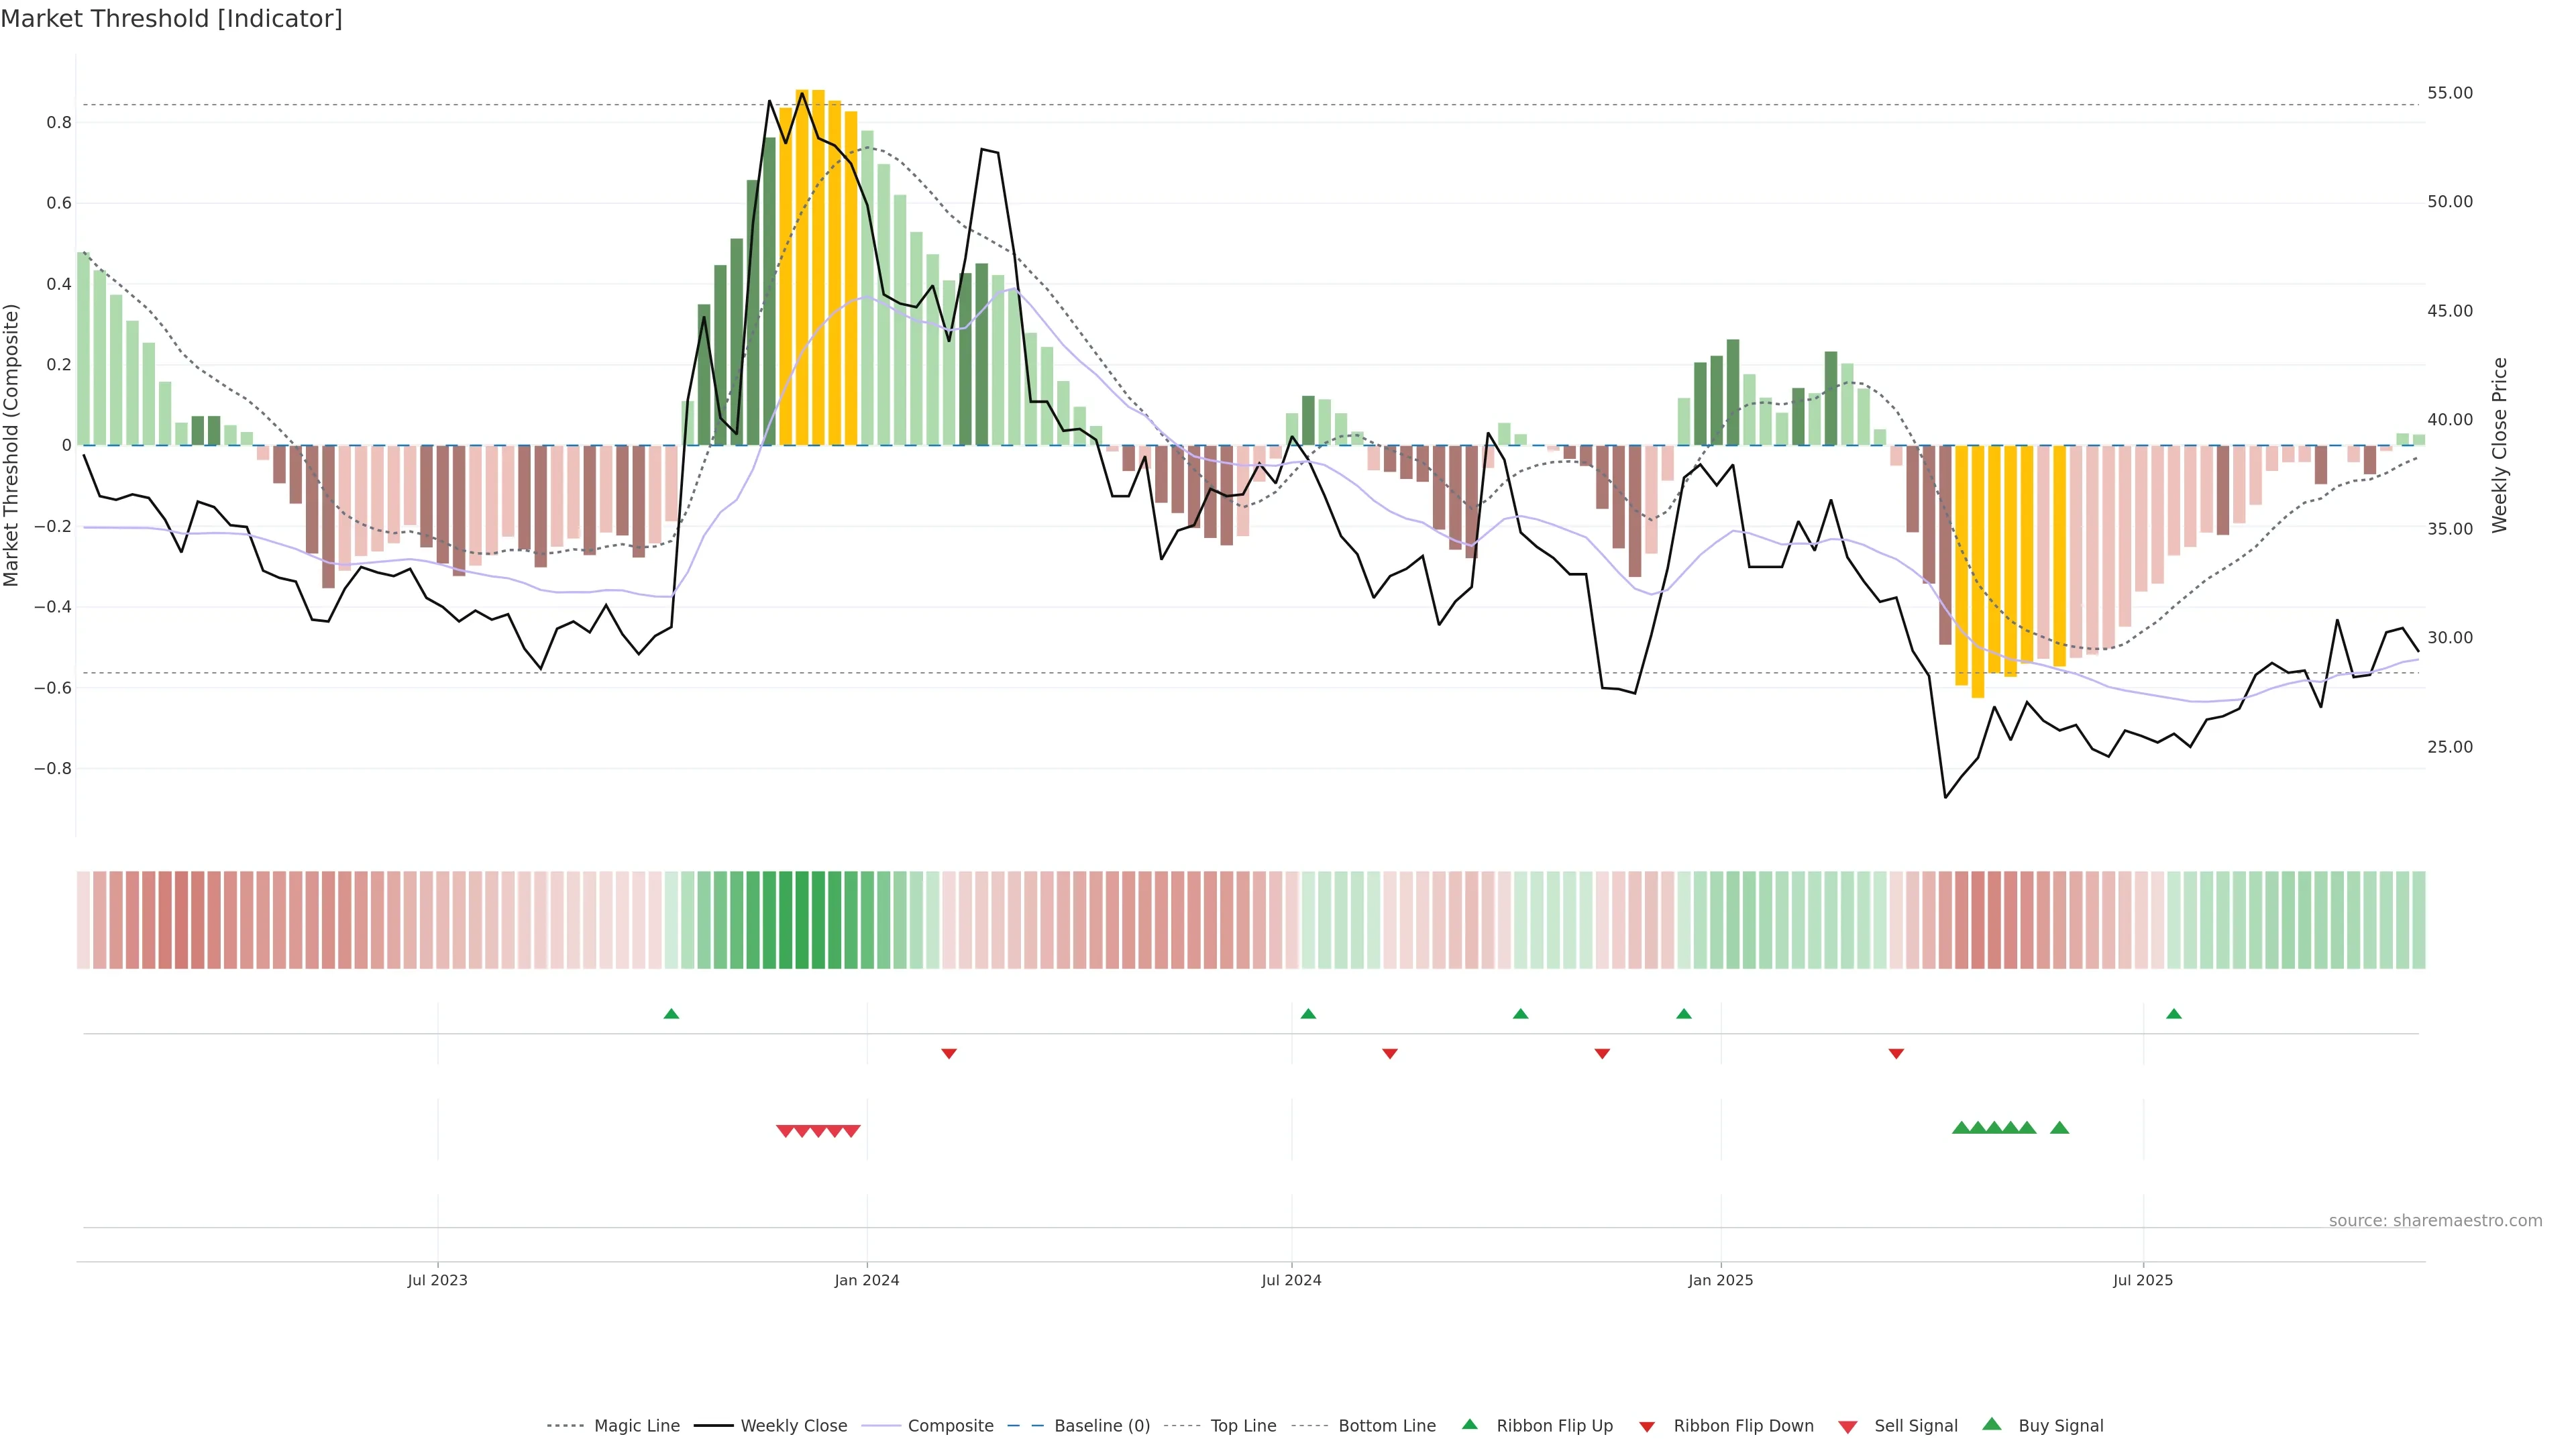Click the first ribbon flip up triangle
This screenshot has height=1449, width=2576.
[671, 1014]
